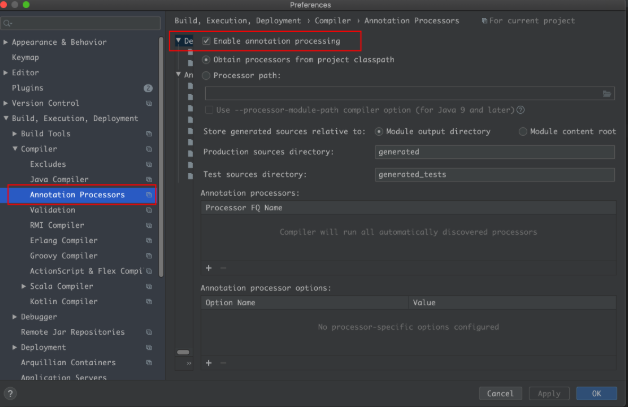Add a new annotation processor with plus
The width and height of the screenshot is (628, 408).
pyautogui.click(x=208, y=268)
